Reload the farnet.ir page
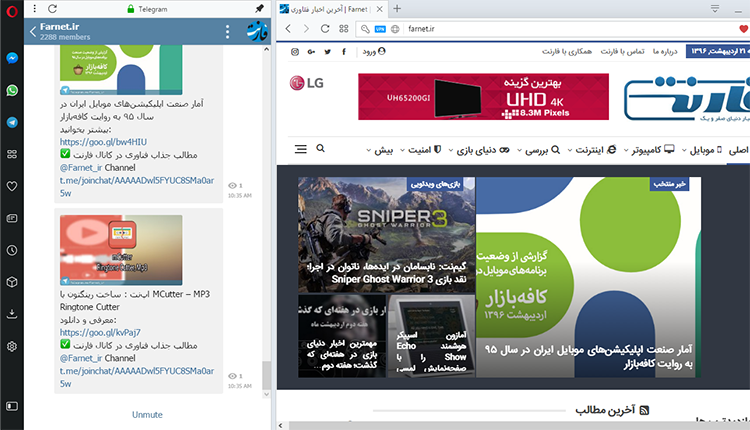 (x=325, y=29)
